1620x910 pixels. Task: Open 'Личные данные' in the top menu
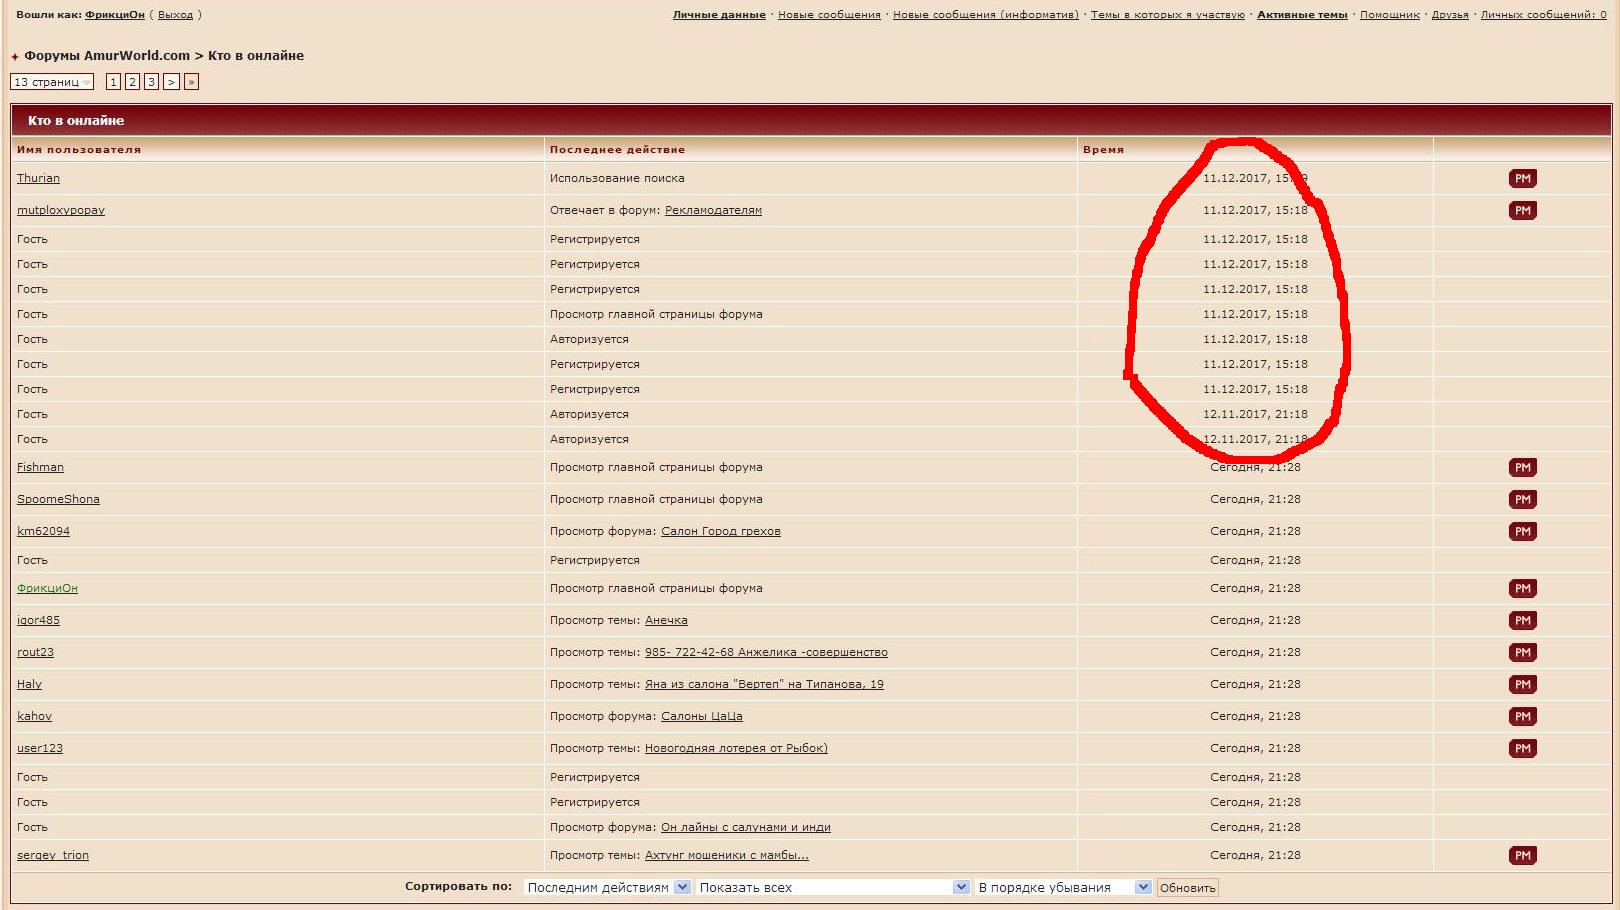click(719, 15)
